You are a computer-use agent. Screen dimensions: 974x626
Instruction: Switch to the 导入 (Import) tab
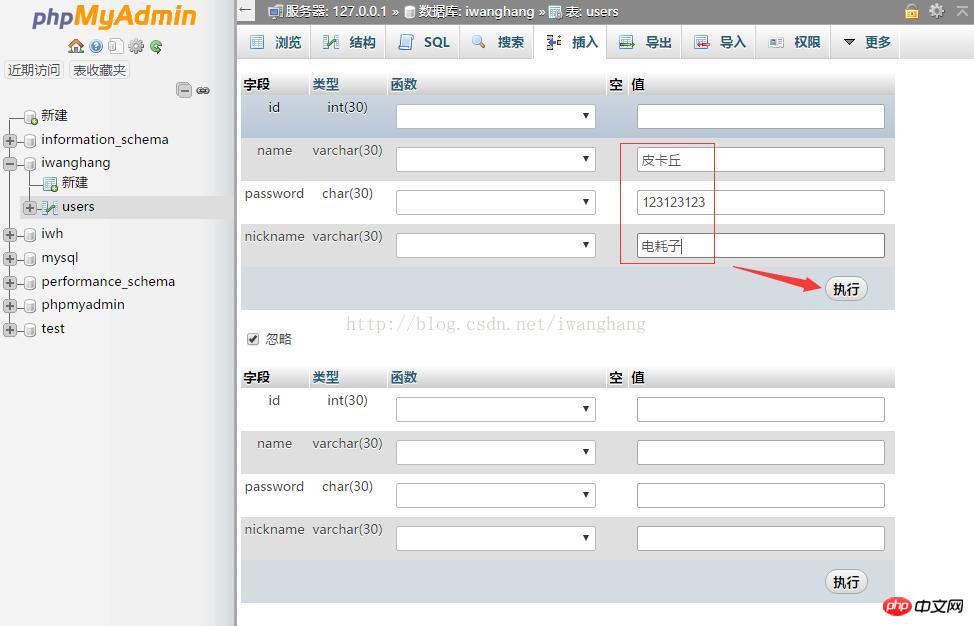tap(719, 42)
